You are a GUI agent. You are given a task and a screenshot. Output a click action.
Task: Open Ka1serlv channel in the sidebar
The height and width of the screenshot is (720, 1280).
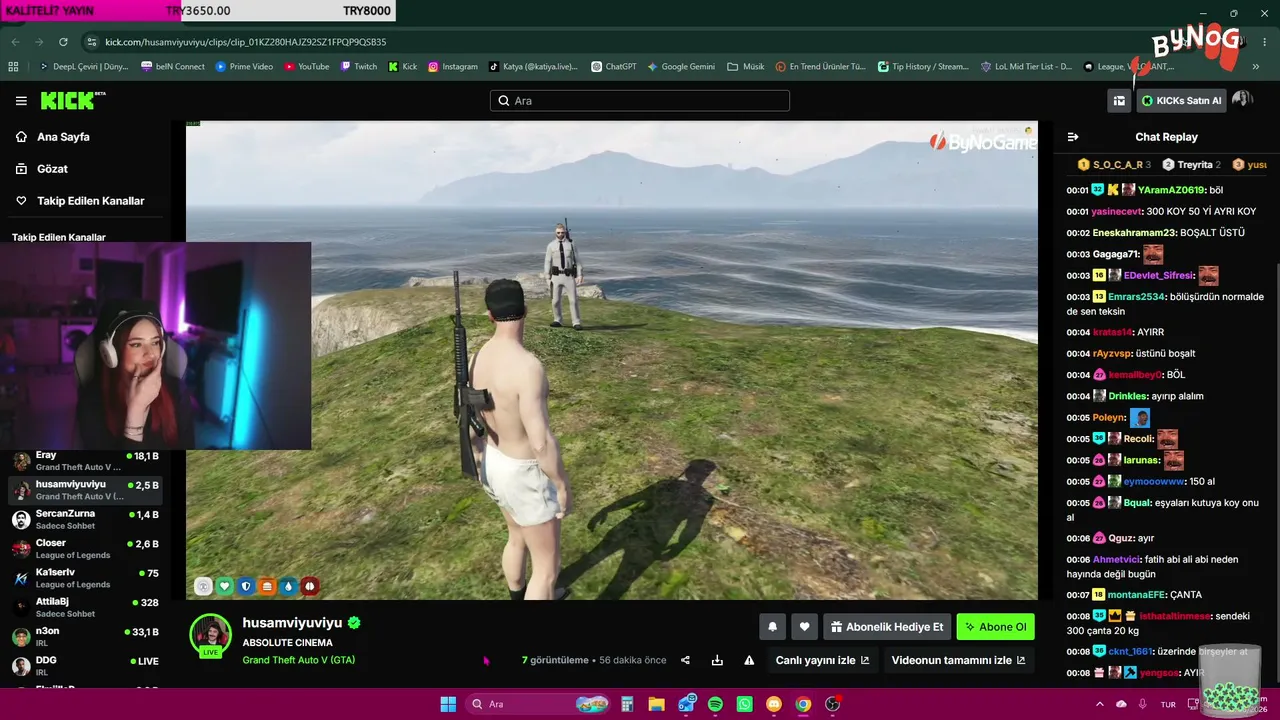click(85, 578)
